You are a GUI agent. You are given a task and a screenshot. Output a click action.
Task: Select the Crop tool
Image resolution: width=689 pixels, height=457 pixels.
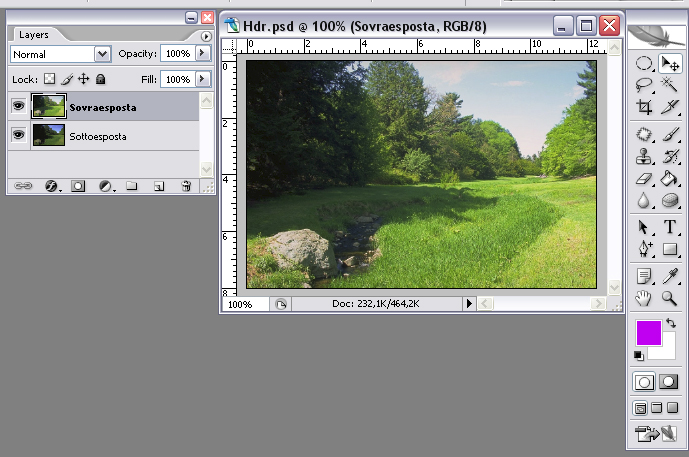coord(645,107)
